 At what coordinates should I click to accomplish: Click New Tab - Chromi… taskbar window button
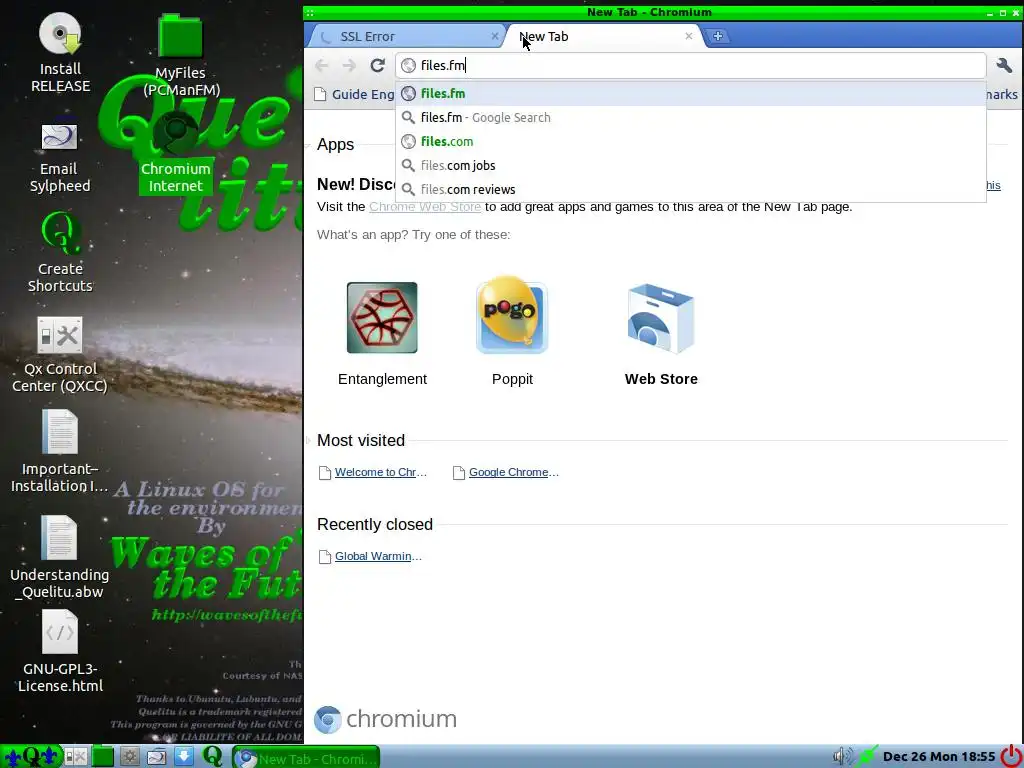click(x=306, y=758)
